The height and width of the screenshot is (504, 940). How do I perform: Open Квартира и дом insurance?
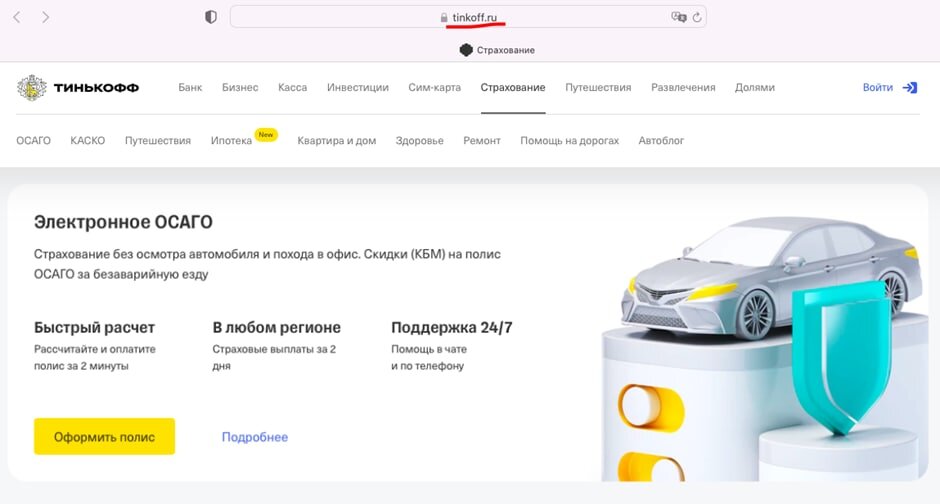337,141
